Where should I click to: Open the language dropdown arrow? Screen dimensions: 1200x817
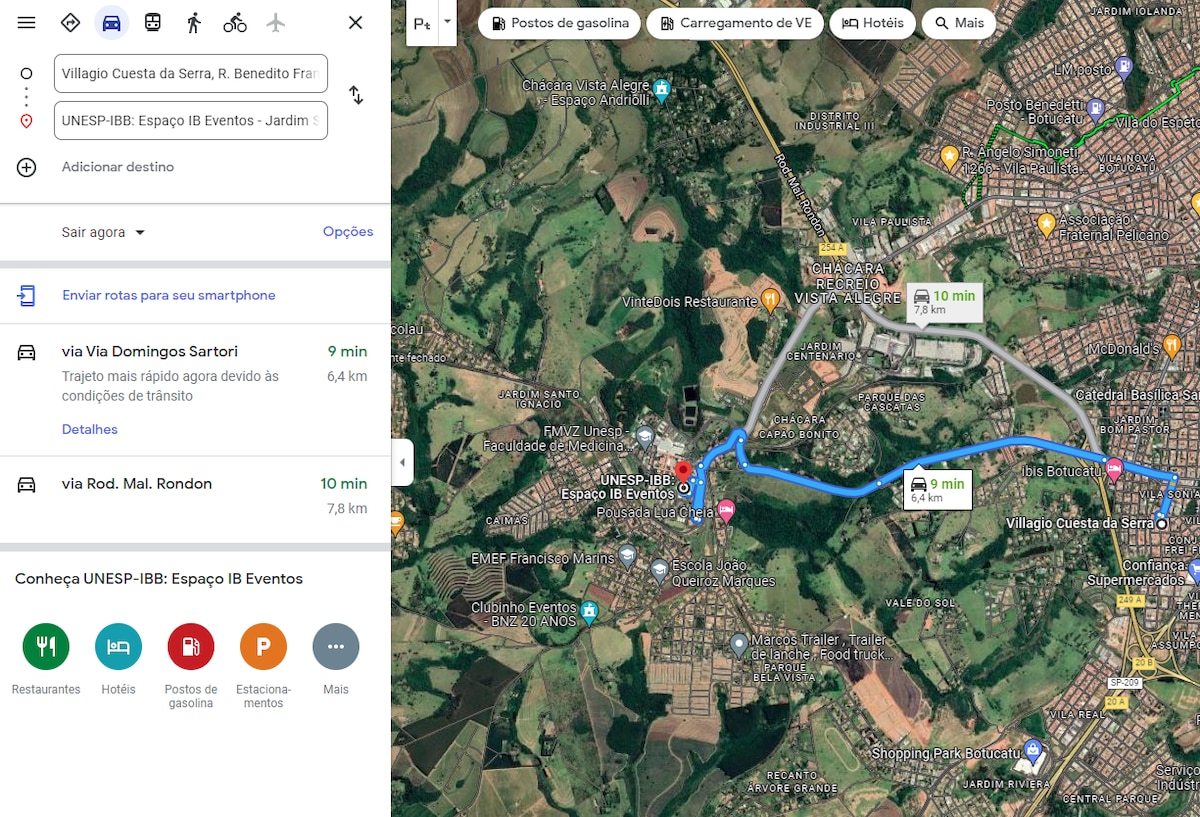click(x=447, y=22)
